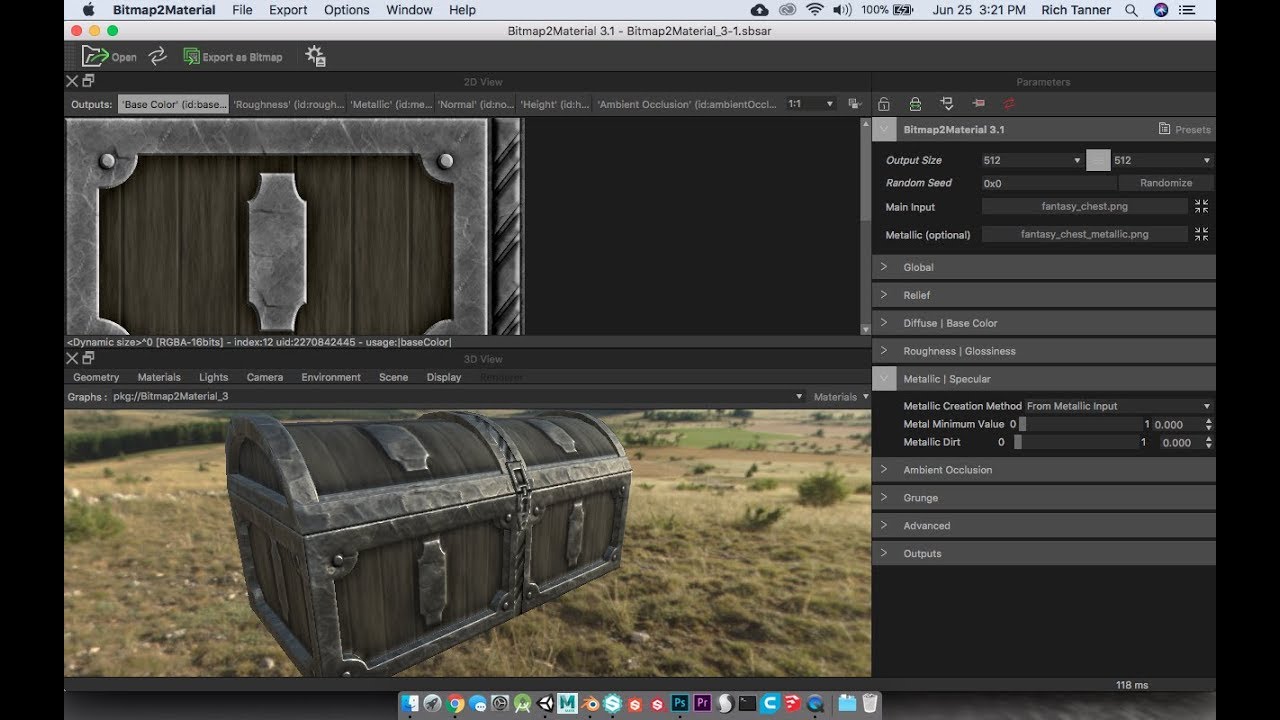Open the Materials menu in 3D View

tap(159, 377)
